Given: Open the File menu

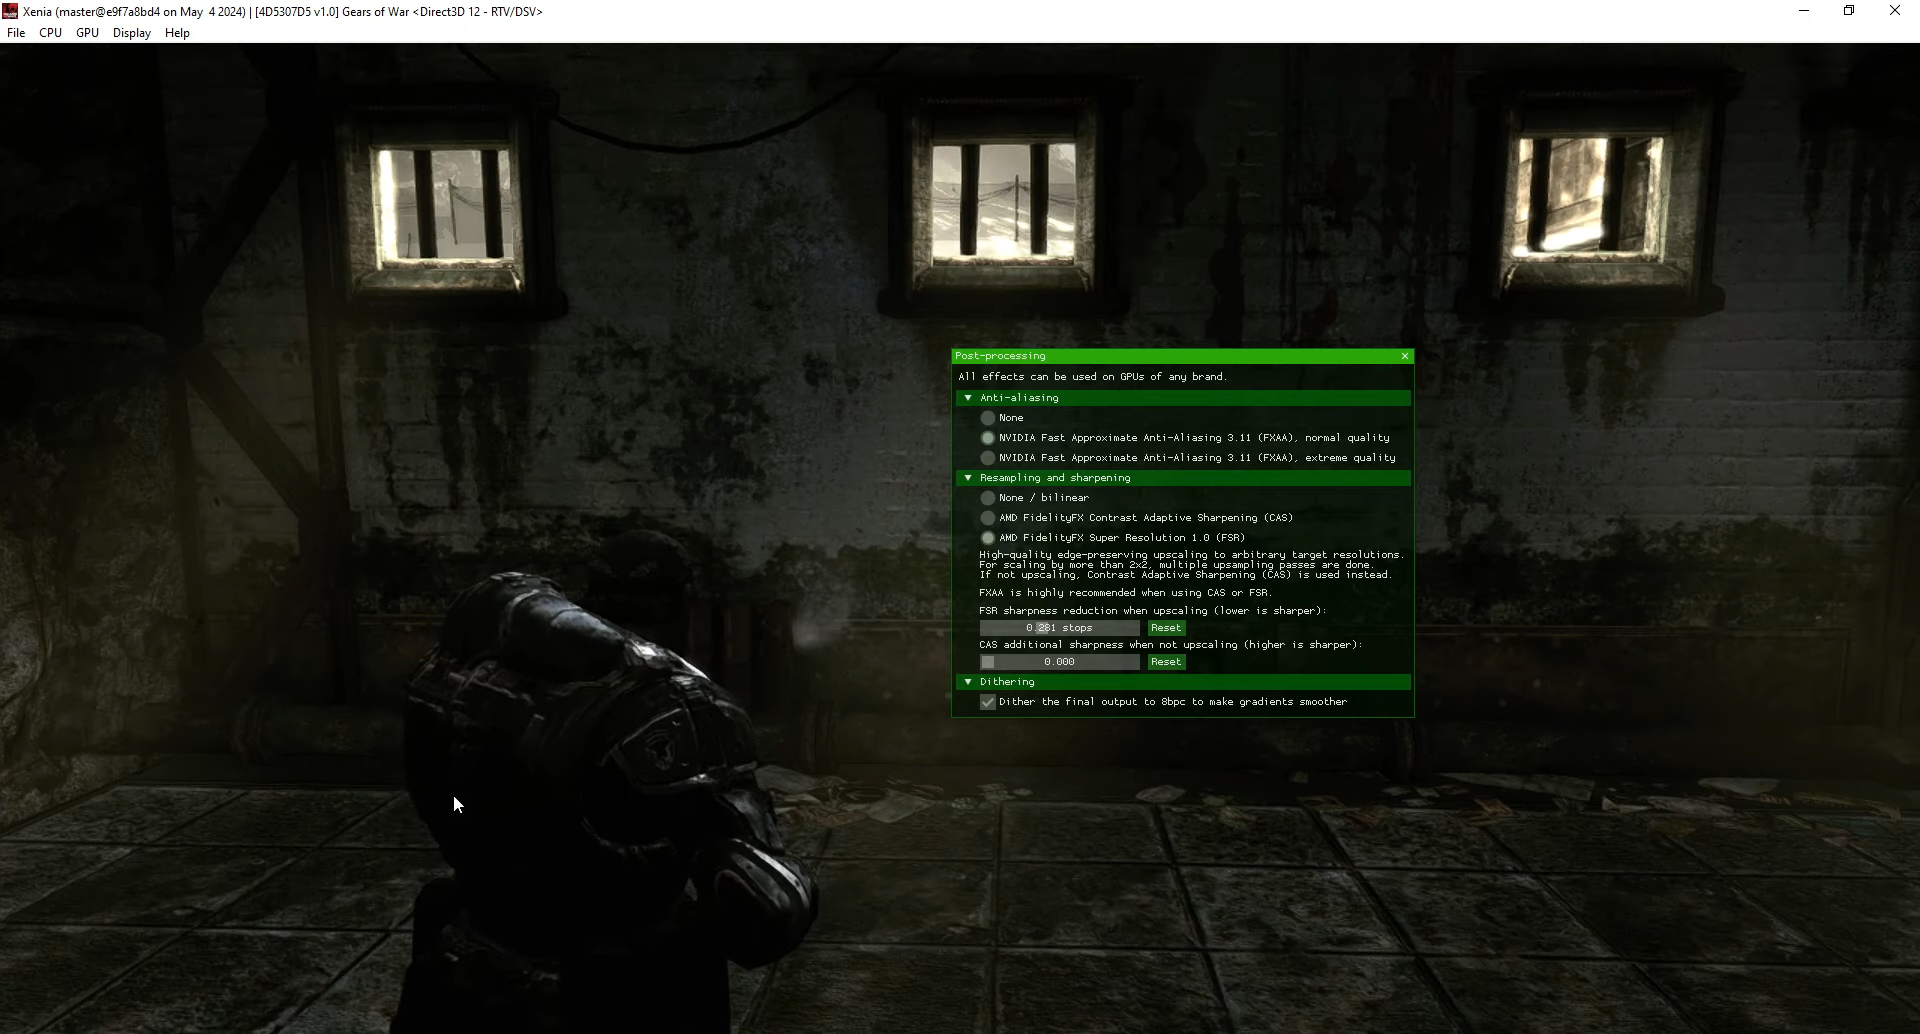Looking at the screenshot, I should tap(16, 33).
